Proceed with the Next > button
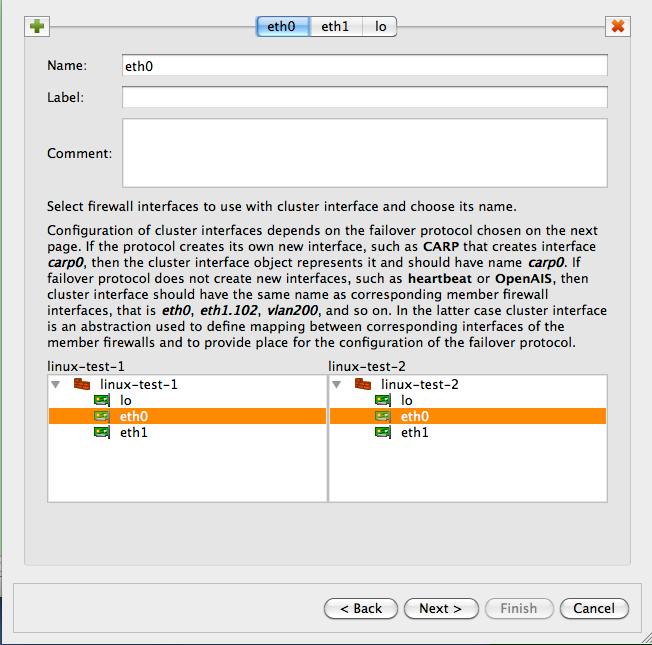The height and width of the screenshot is (645, 652). (441, 608)
